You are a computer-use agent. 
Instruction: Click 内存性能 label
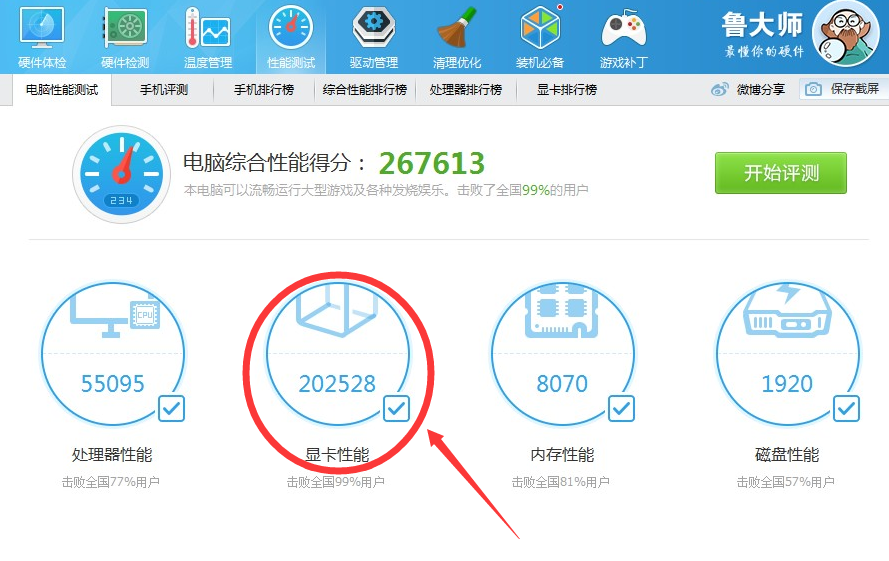pos(562,454)
